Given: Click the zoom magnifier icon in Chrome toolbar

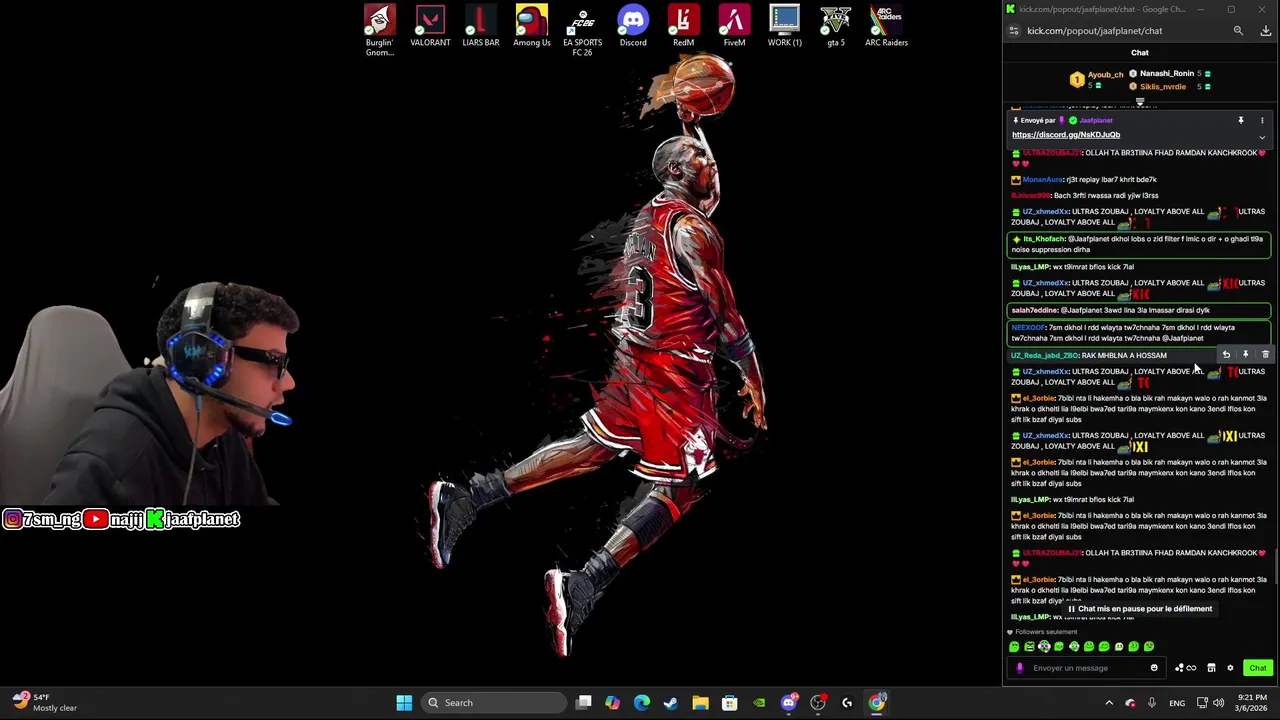Looking at the screenshot, I should [x=1238, y=31].
